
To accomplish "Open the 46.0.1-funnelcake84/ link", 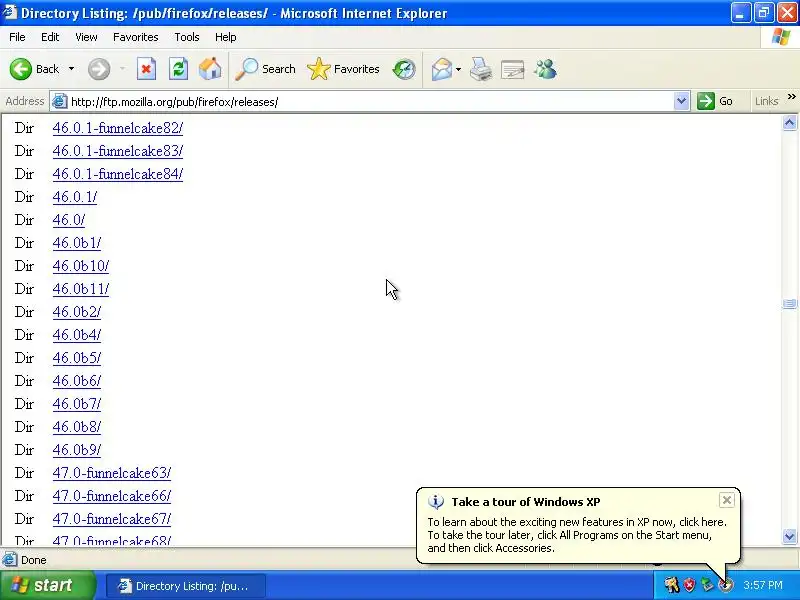I will point(117,174).
